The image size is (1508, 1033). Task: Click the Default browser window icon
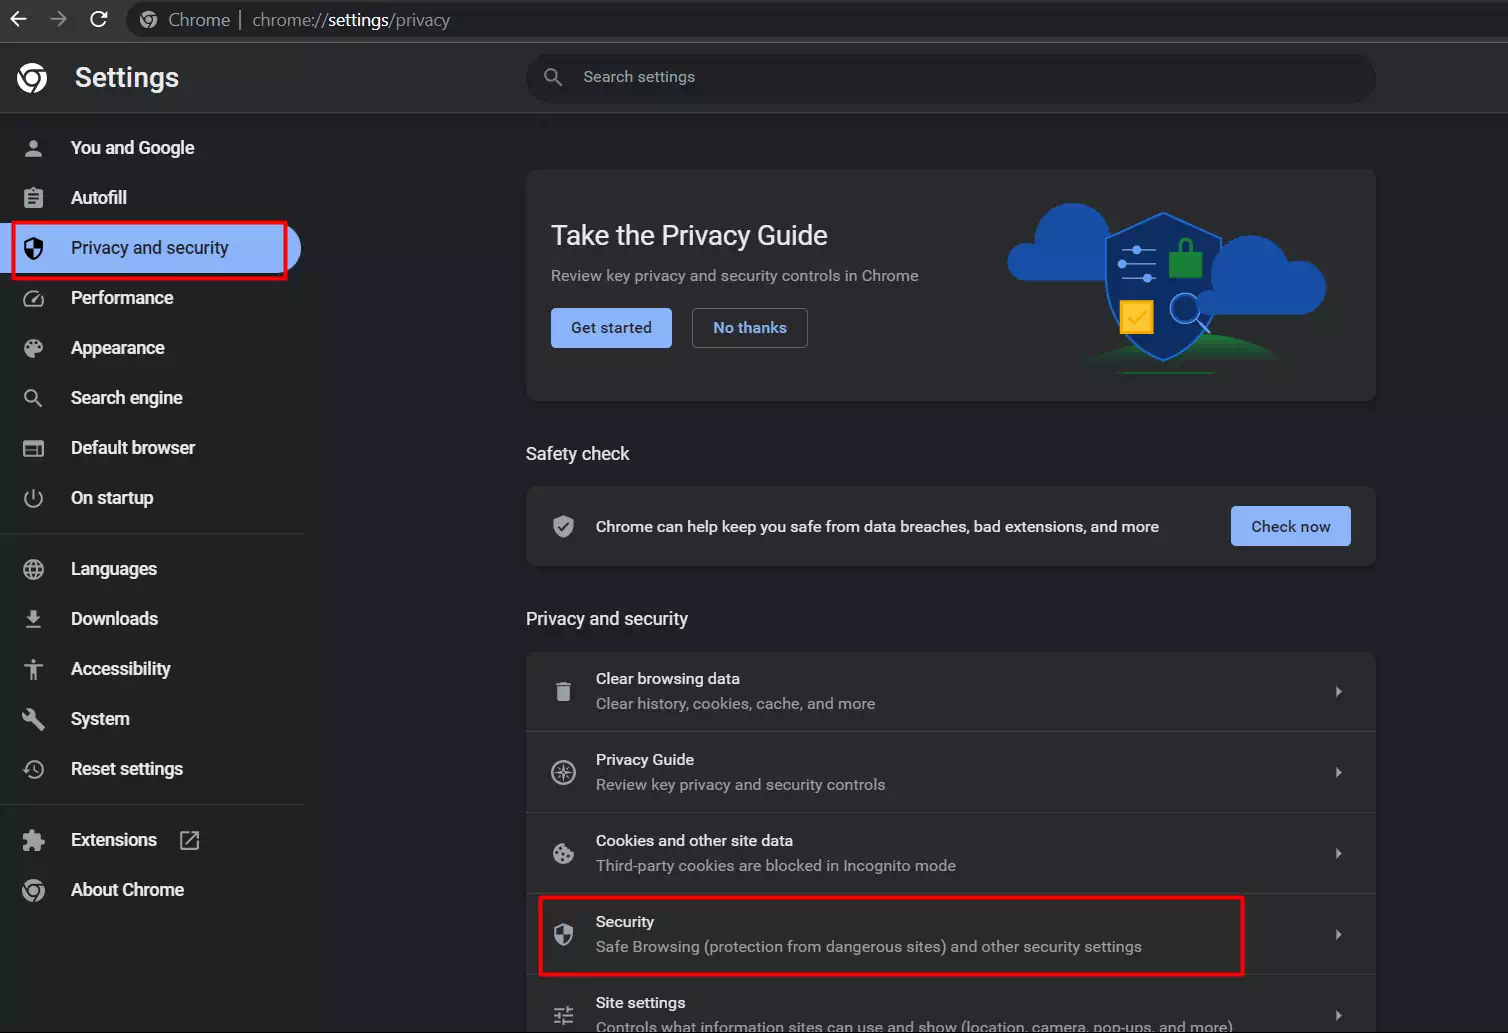click(x=33, y=448)
